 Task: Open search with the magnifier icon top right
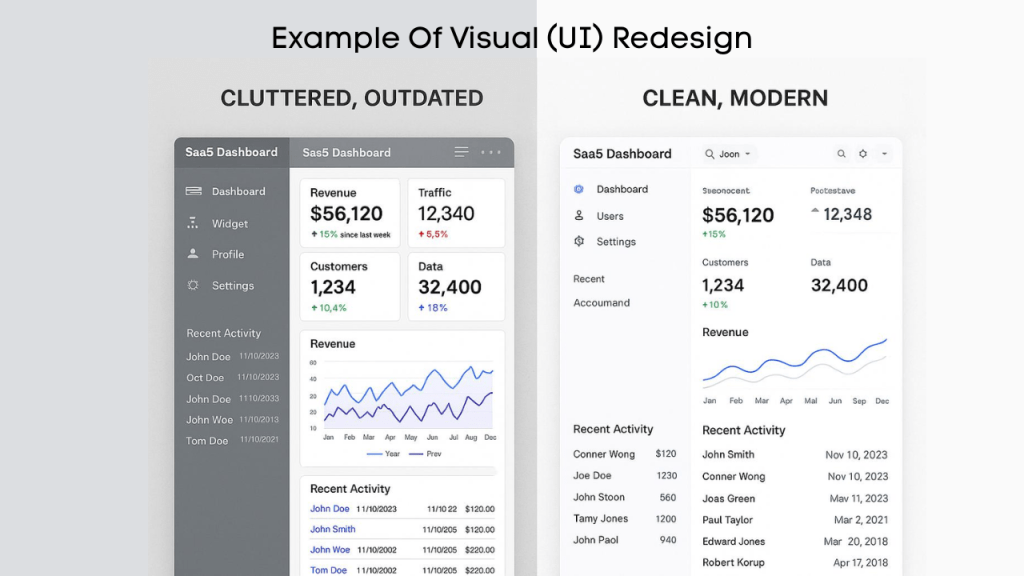click(x=842, y=154)
